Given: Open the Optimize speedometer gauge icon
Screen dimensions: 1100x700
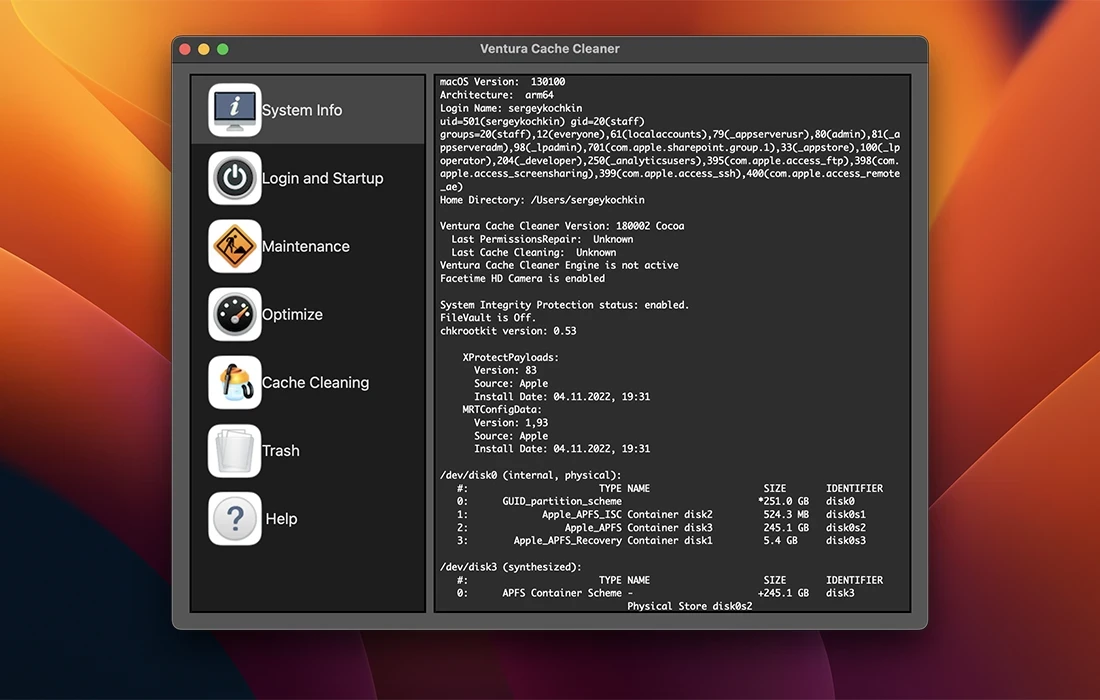Looking at the screenshot, I should tap(235, 314).
